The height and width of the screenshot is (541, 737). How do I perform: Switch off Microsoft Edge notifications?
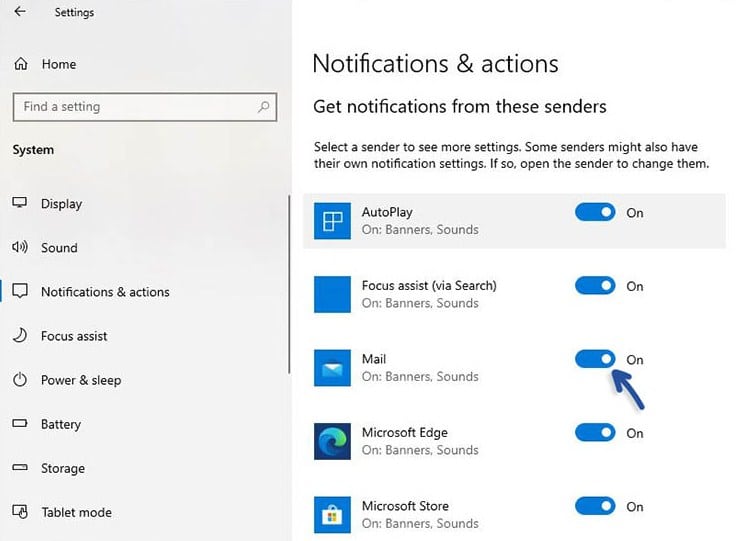tap(595, 432)
